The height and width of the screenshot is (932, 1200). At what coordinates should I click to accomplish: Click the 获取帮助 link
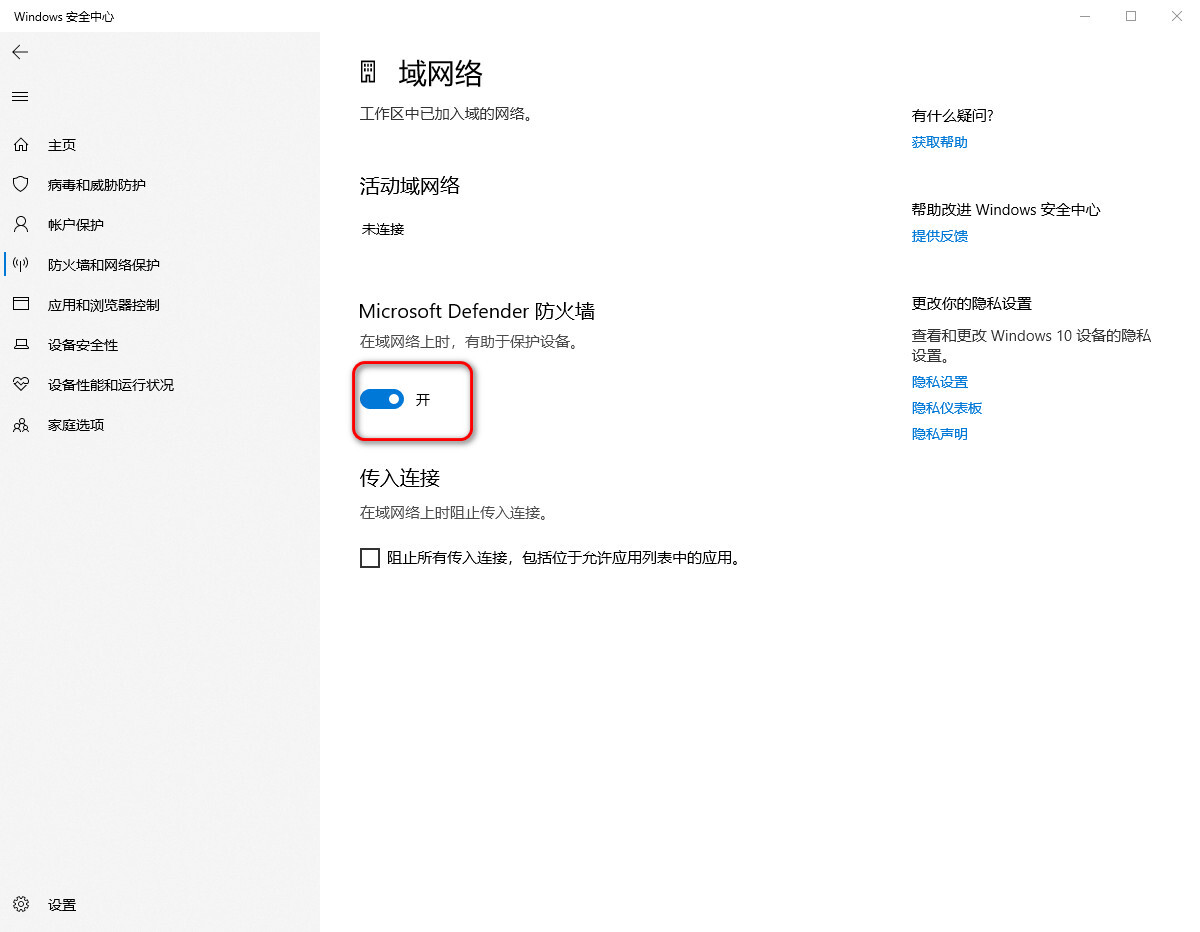(x=940, y=142)
